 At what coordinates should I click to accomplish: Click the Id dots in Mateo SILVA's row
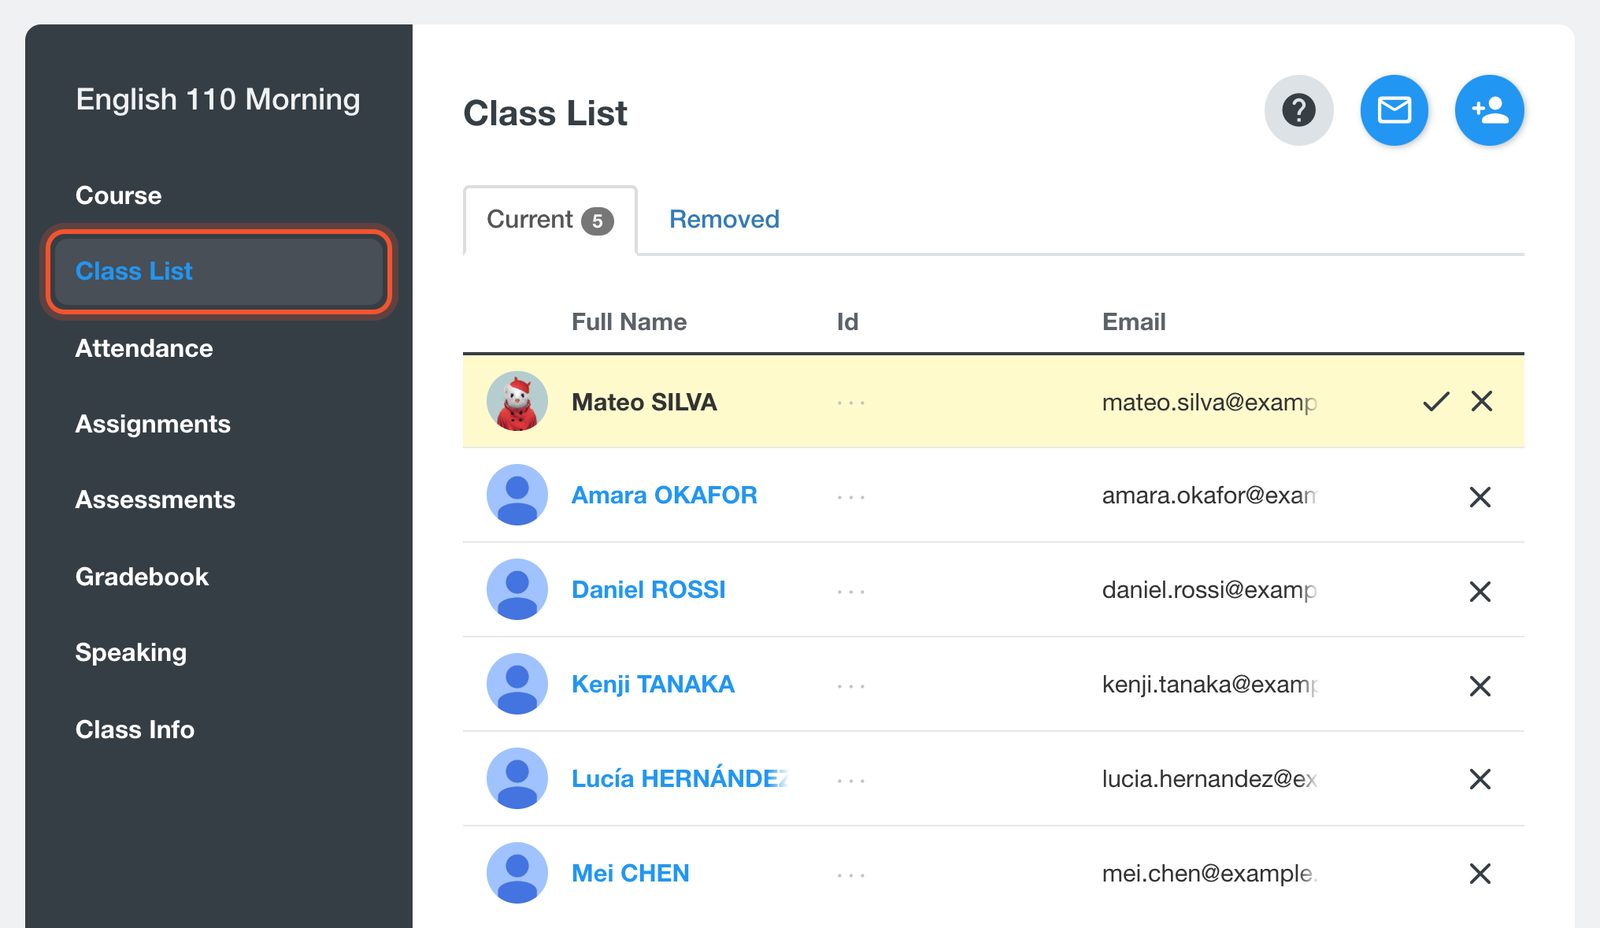tap(851, 403)
